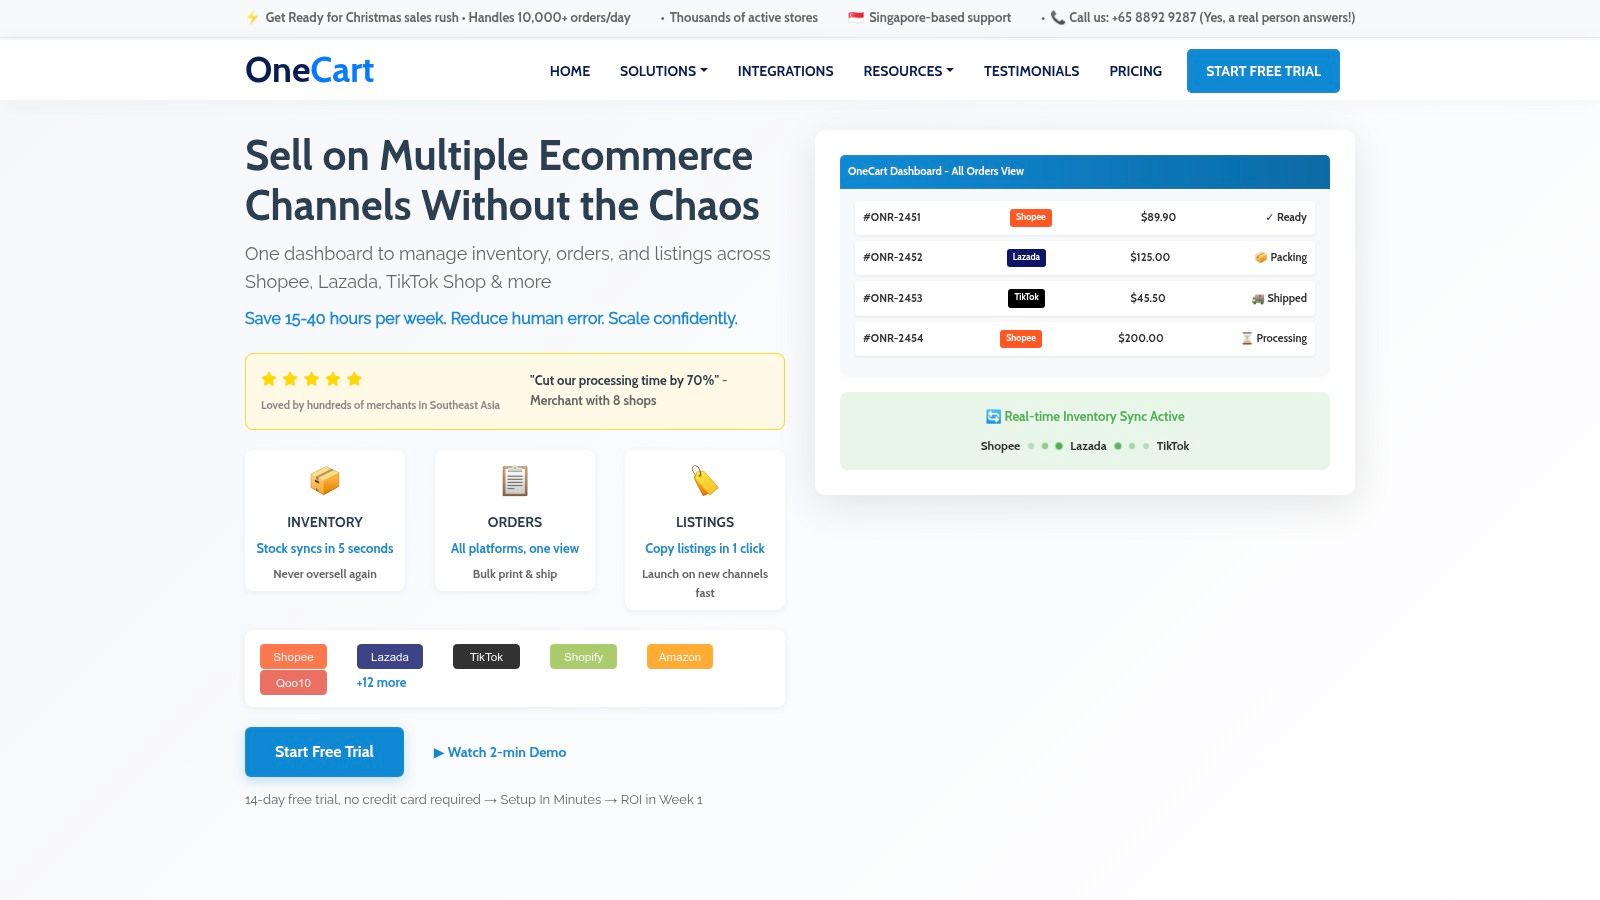Click the inventory box icon
This screenshot has height=900, width=1600.
point(324,480)
